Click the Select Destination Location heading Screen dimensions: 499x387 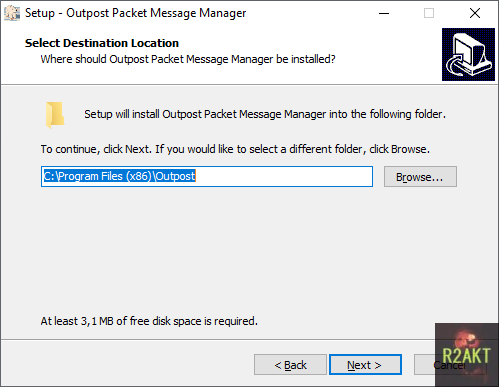102,43
